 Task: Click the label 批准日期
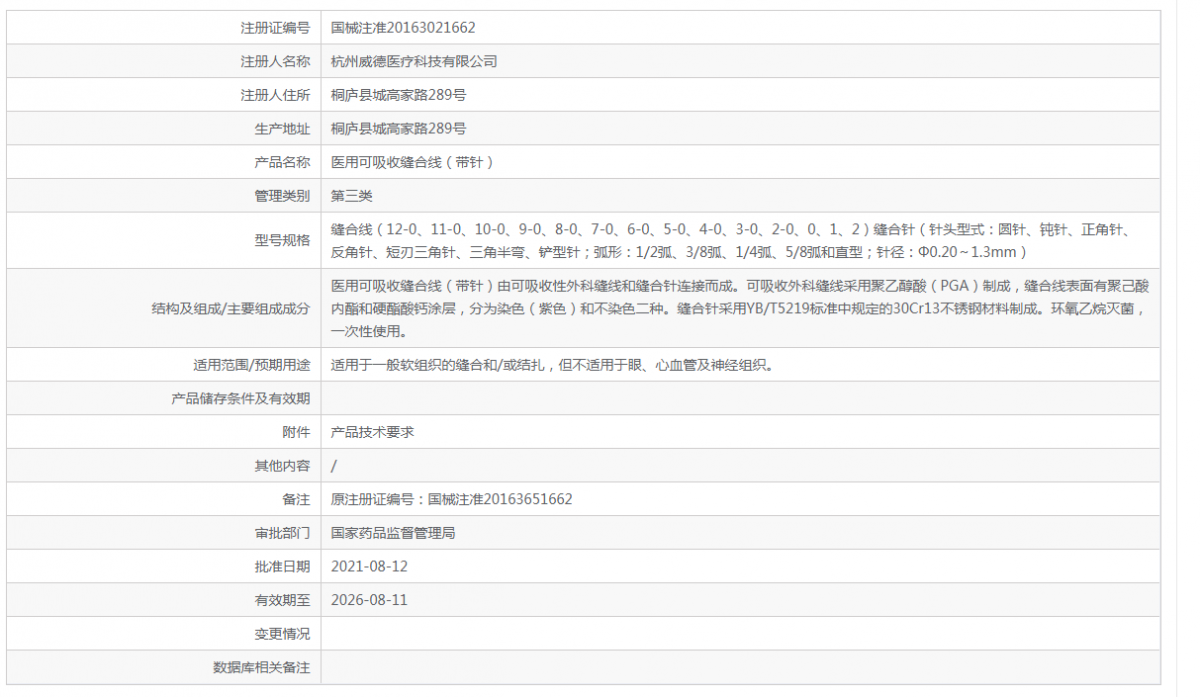(x=283, y=566)
